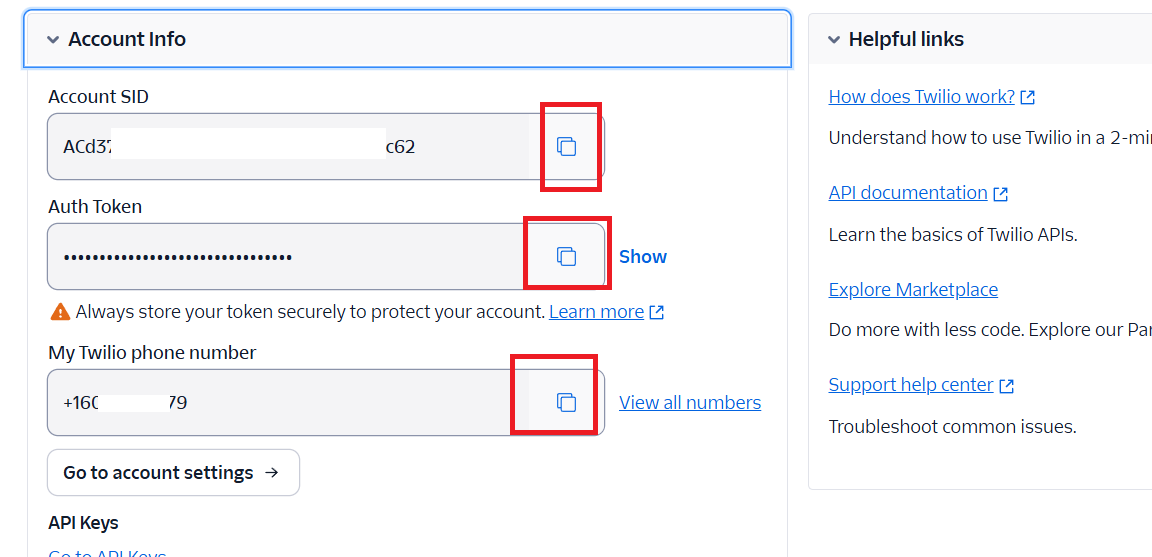This screenshot has width=1152, height=557.
Task: Collapse the Account Info section
Action: tap(53, 40)
